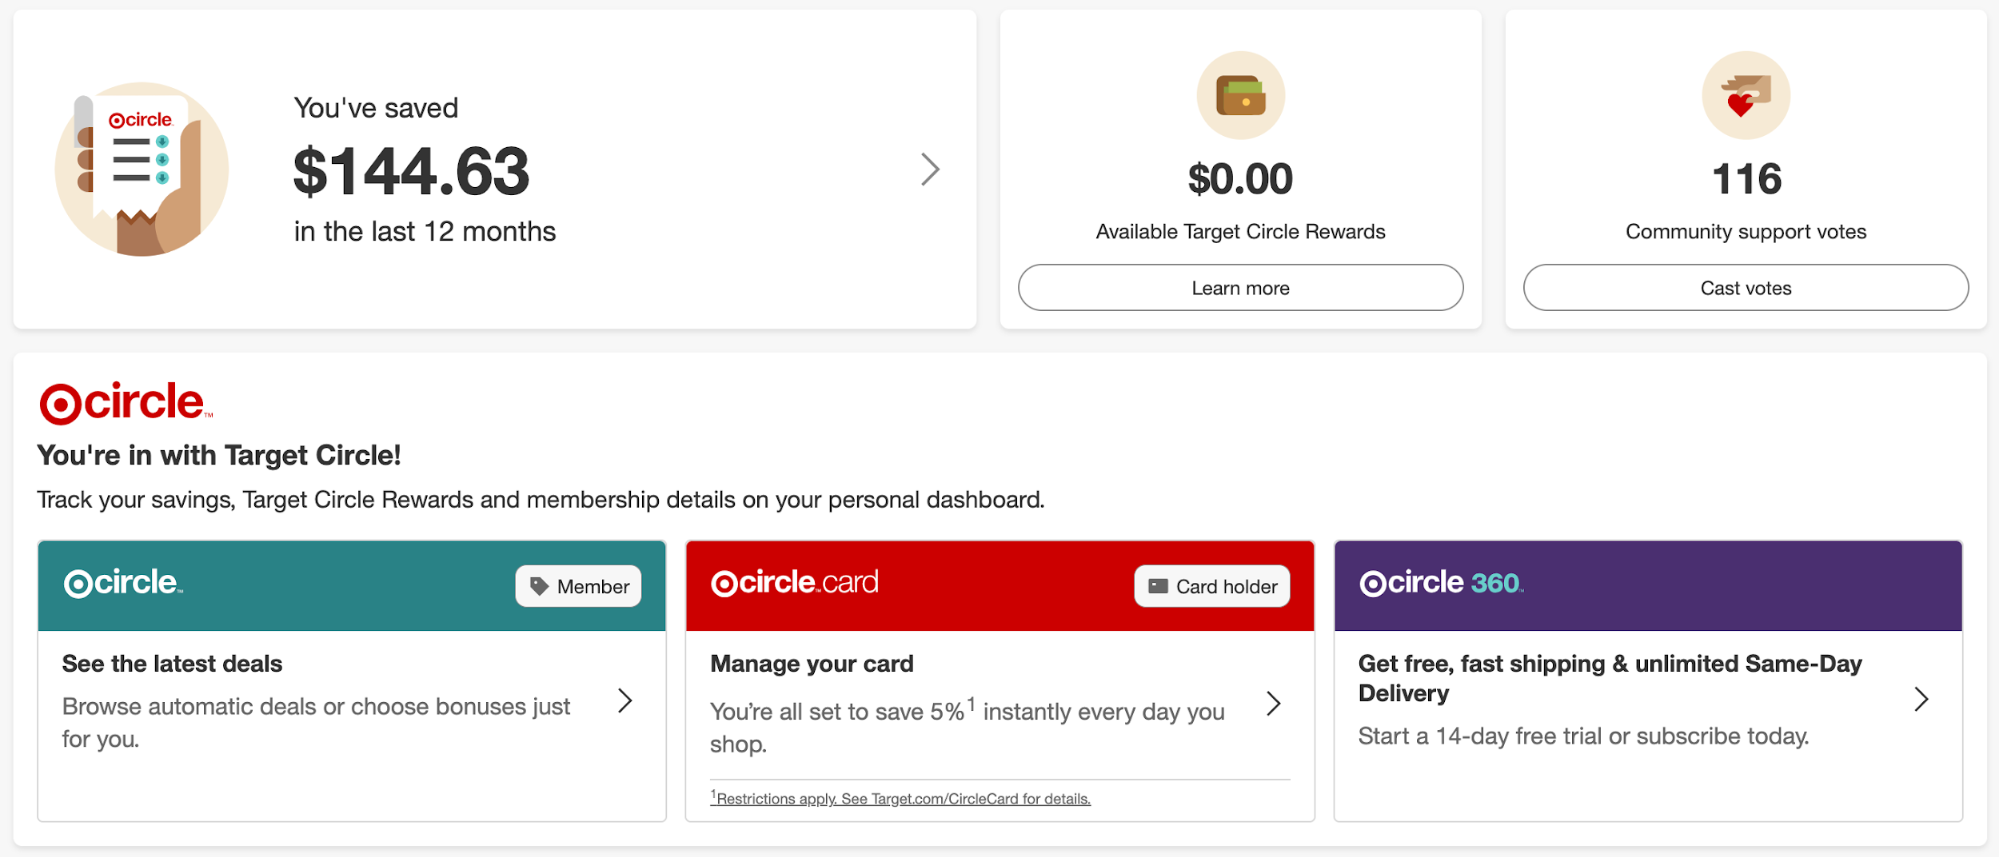Click the wallet rewards icon
The width and height of the screenshot is (1999, 858).
pos(1240,96)
